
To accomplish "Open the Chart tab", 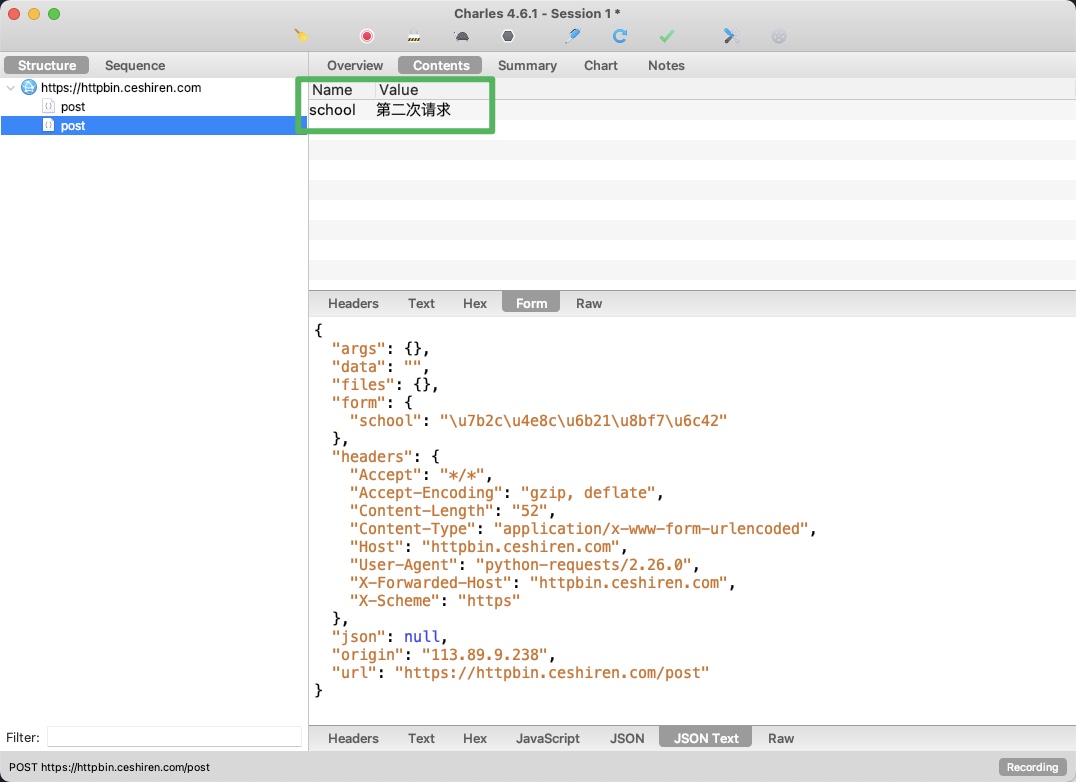I will 600,65.
